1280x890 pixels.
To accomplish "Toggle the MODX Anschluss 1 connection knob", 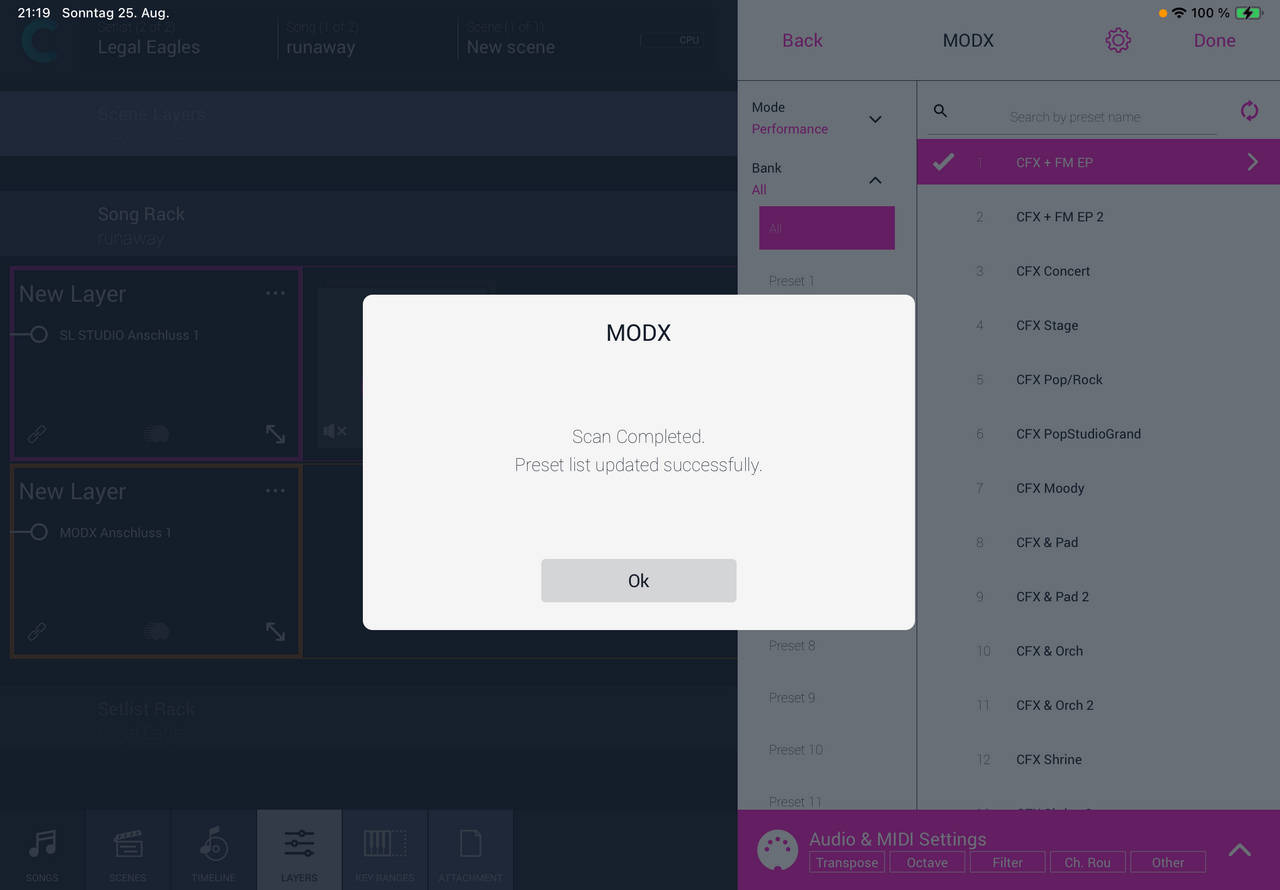I will [x=39, y=533].
